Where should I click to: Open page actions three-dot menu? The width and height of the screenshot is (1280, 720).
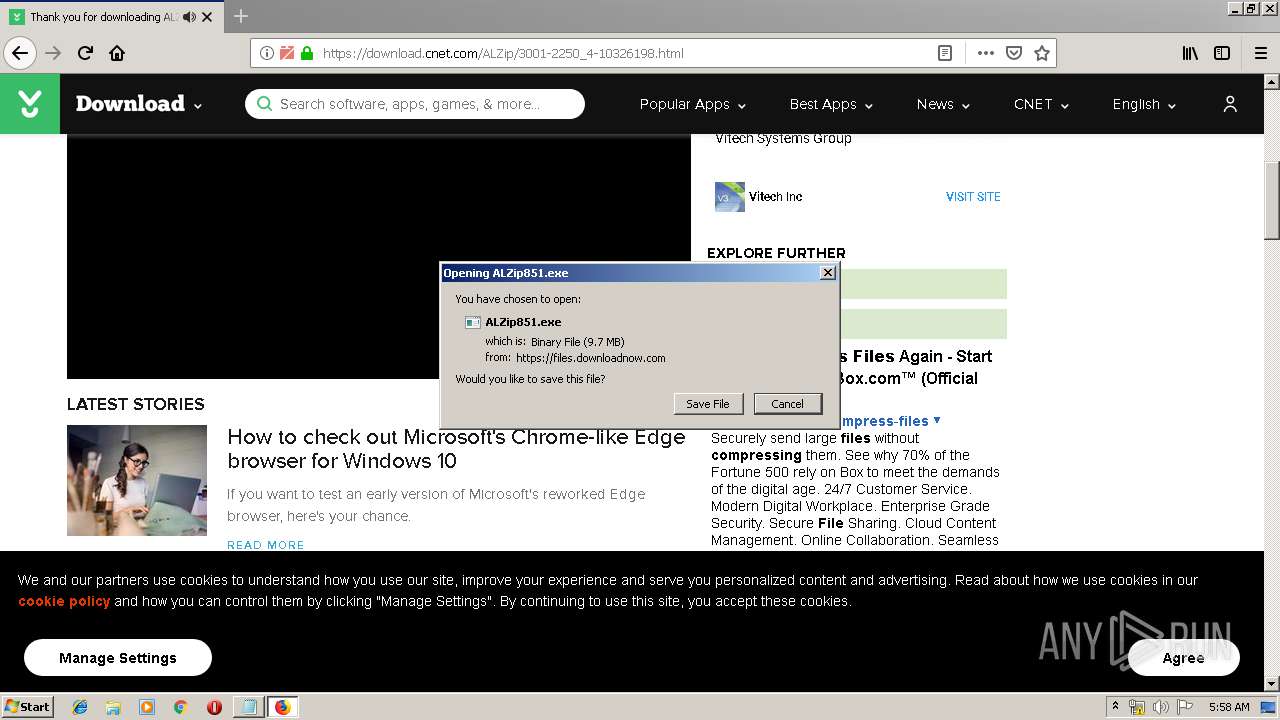coord(986,53)
